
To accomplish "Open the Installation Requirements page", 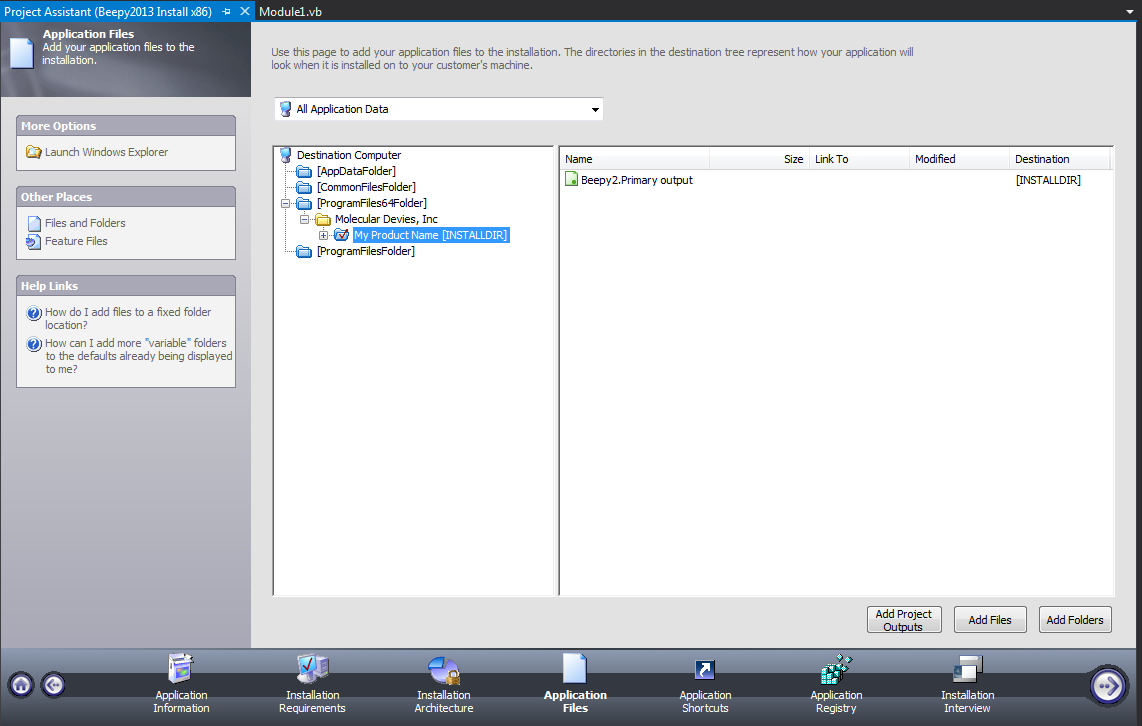I will pos(312,685).
